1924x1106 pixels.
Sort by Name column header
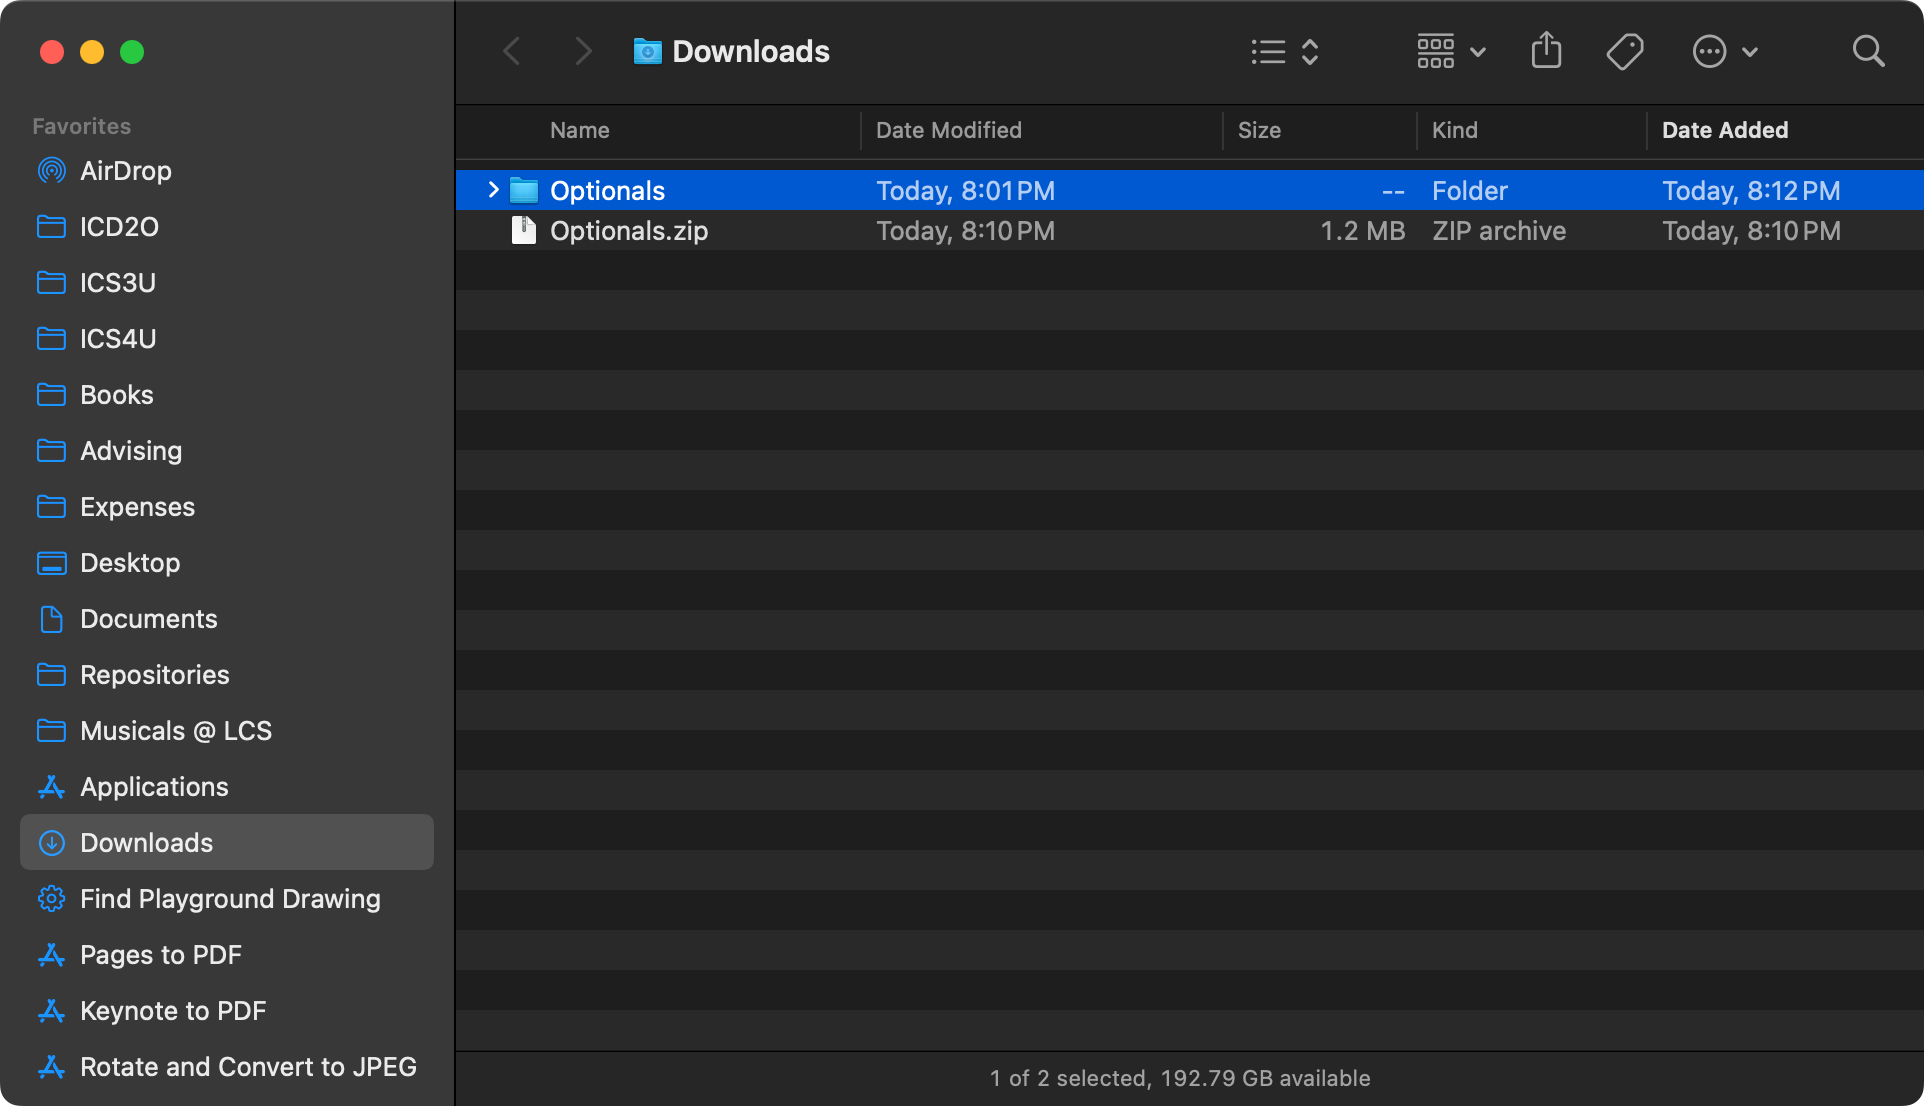point(579,130)
